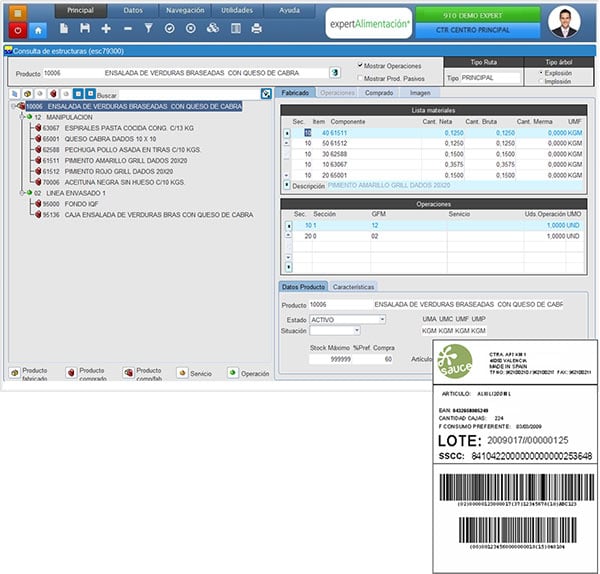Click the red power button
The width and height of the screenshot is (600, 574).
pyautogui.click(x=18, y=30)
